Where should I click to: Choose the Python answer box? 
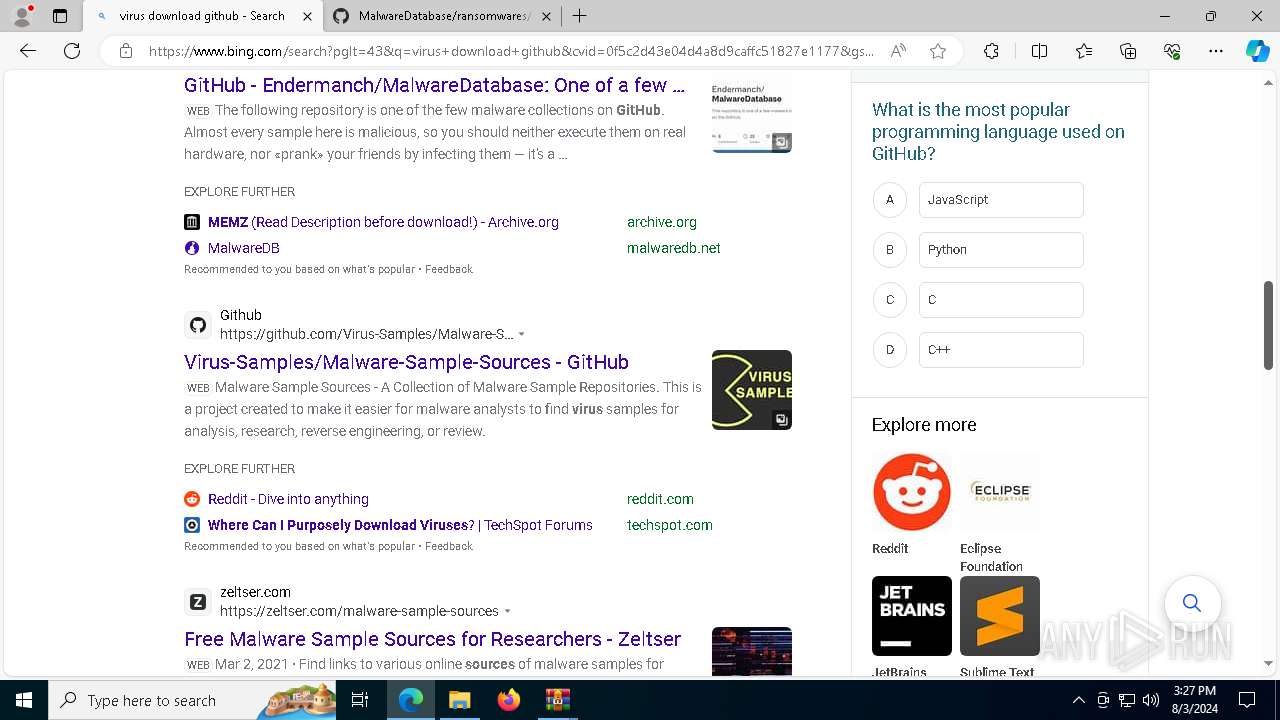coord(1001,249)
